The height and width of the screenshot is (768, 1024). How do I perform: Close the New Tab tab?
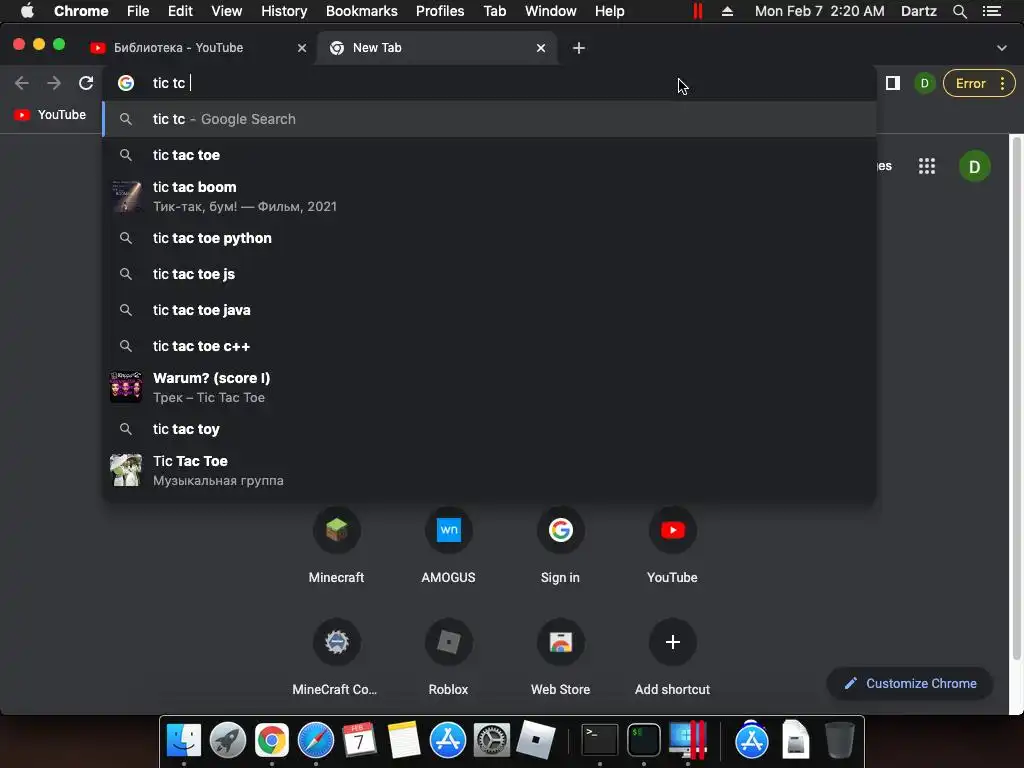click(541, 48)
